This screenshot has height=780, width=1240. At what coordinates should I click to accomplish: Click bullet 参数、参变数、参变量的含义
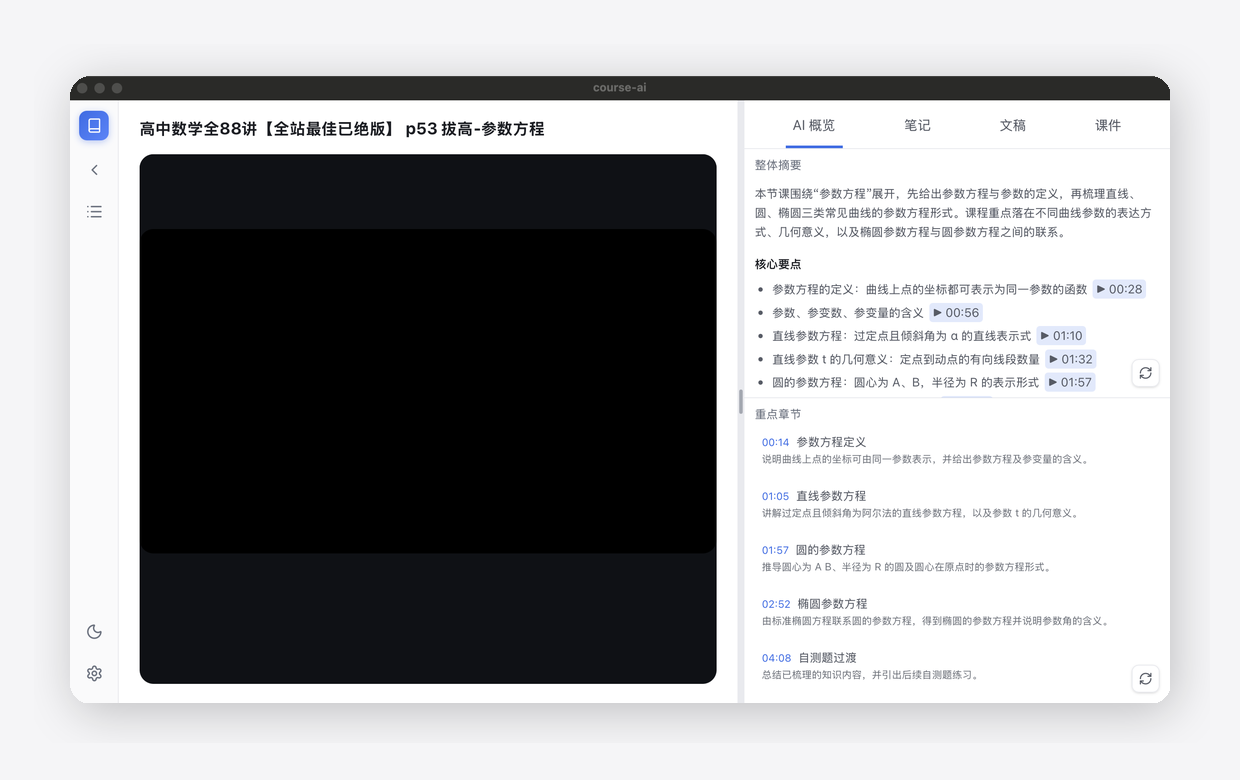(x=848, y=313)
